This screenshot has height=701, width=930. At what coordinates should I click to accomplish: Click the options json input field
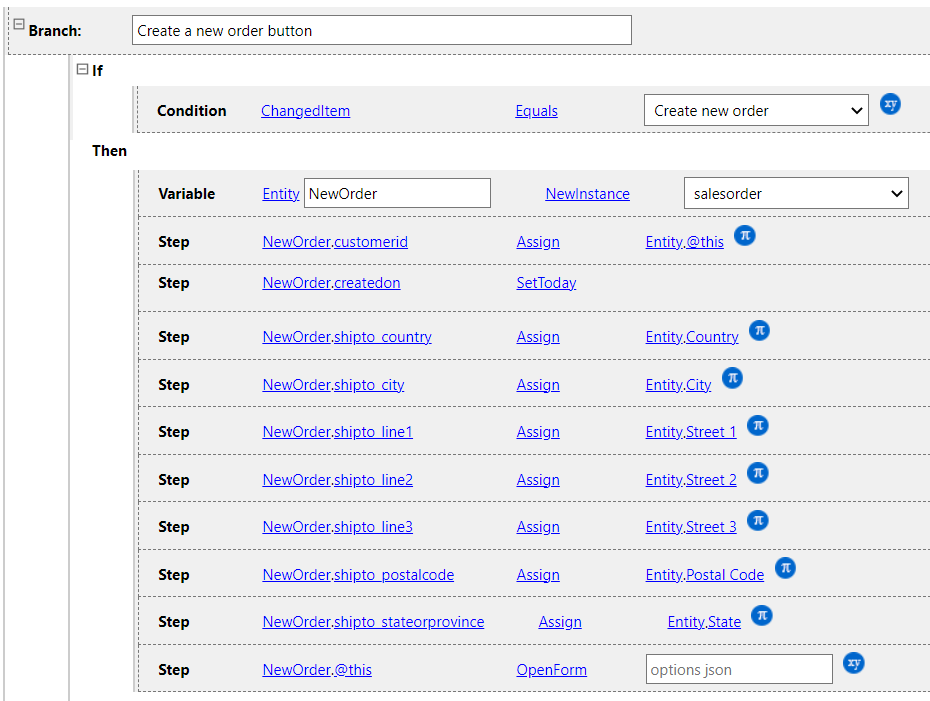point(739,670)
